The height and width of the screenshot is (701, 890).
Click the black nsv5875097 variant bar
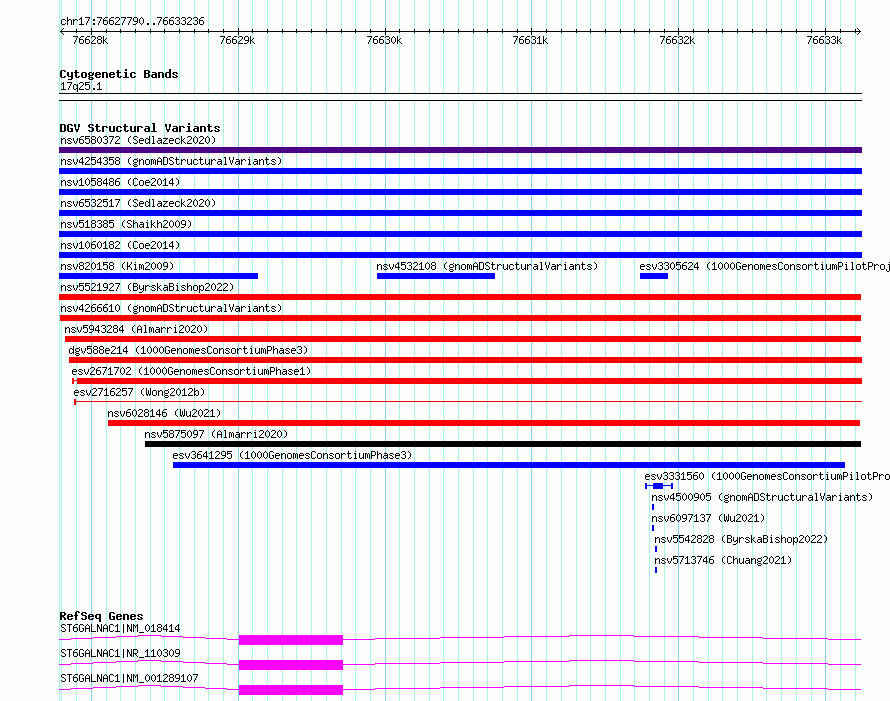[503, 444]
